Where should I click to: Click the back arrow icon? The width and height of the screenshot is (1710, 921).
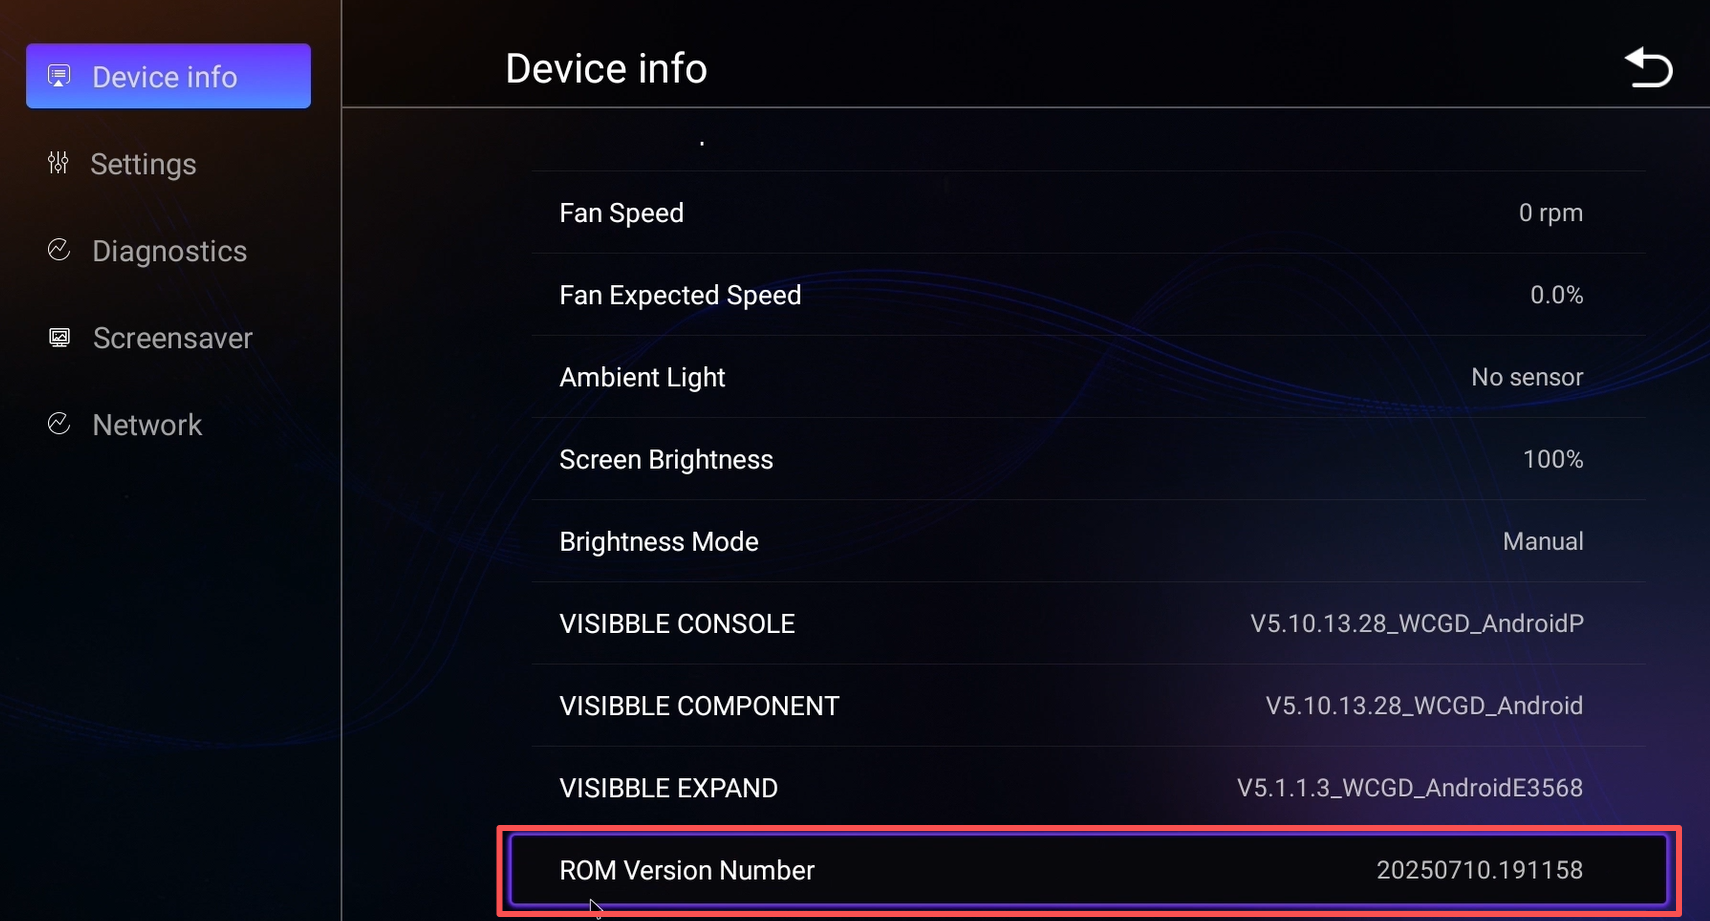[1648, 68]
